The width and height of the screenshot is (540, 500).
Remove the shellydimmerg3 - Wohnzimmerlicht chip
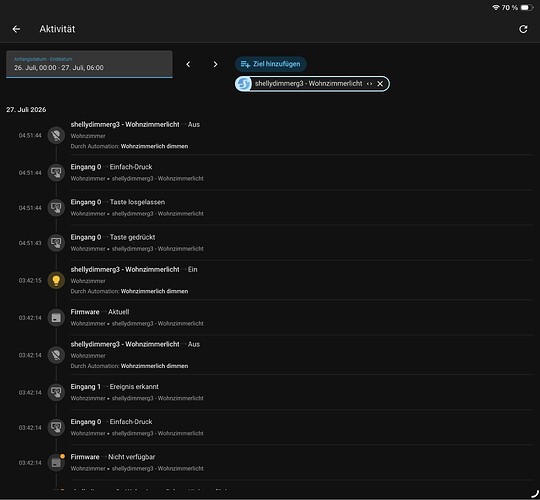[380, 84]
